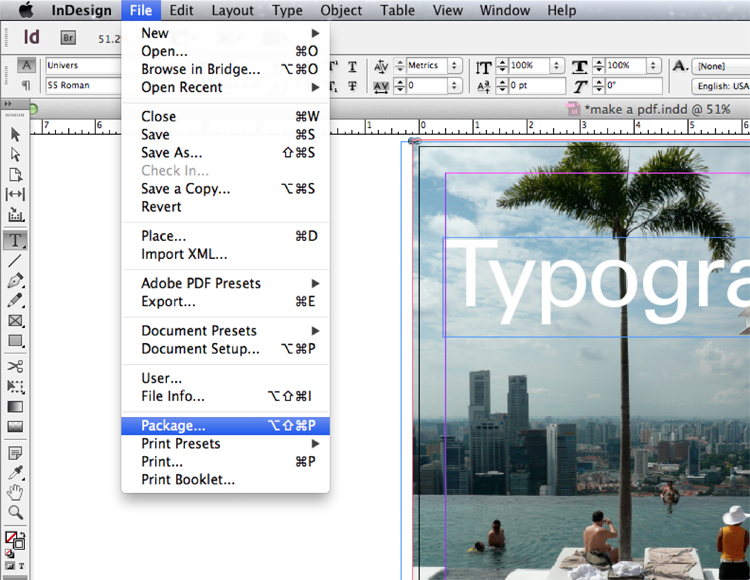Select the Gap tool
This screenshot has width=750, height=580.
tap(15, 194)
